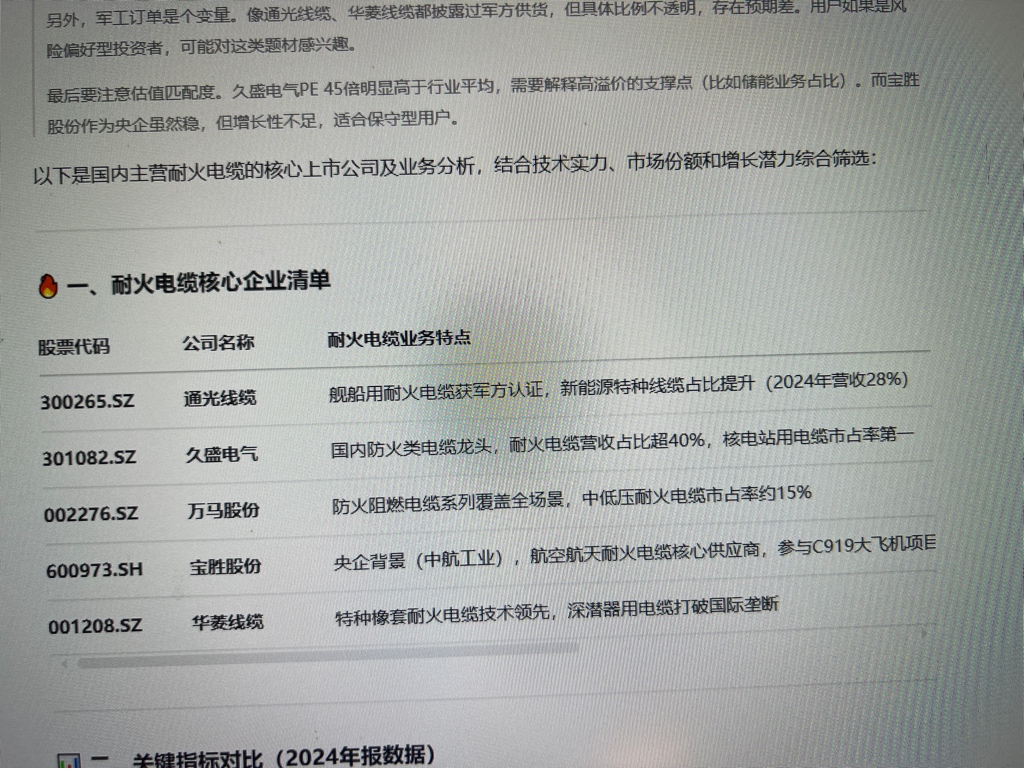The width and height of the screenshot is (1024, 769).
Task: Click the left arrow of the table scrollbar
Action: point(64,664)
